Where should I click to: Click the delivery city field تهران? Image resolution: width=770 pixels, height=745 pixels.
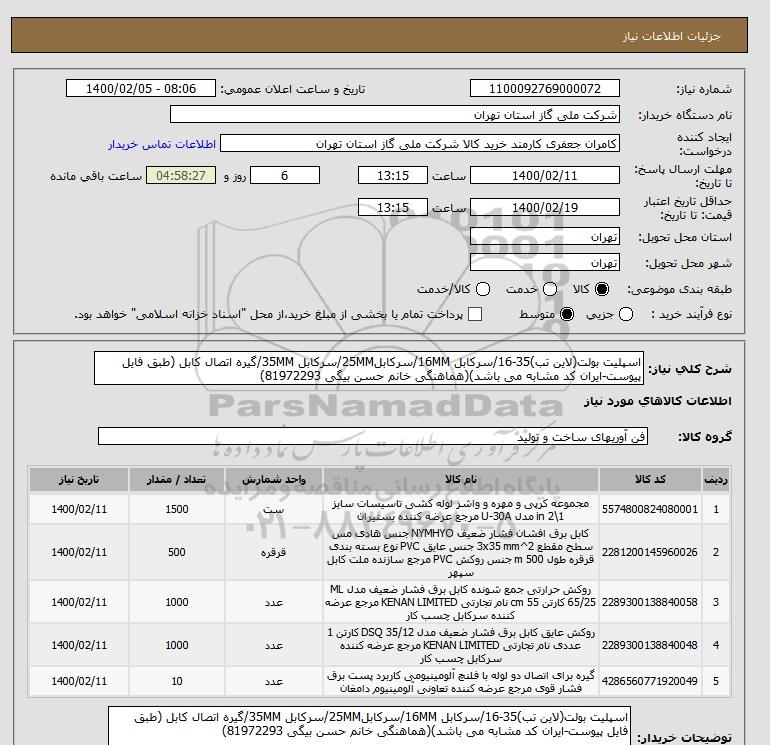[545, 263]
